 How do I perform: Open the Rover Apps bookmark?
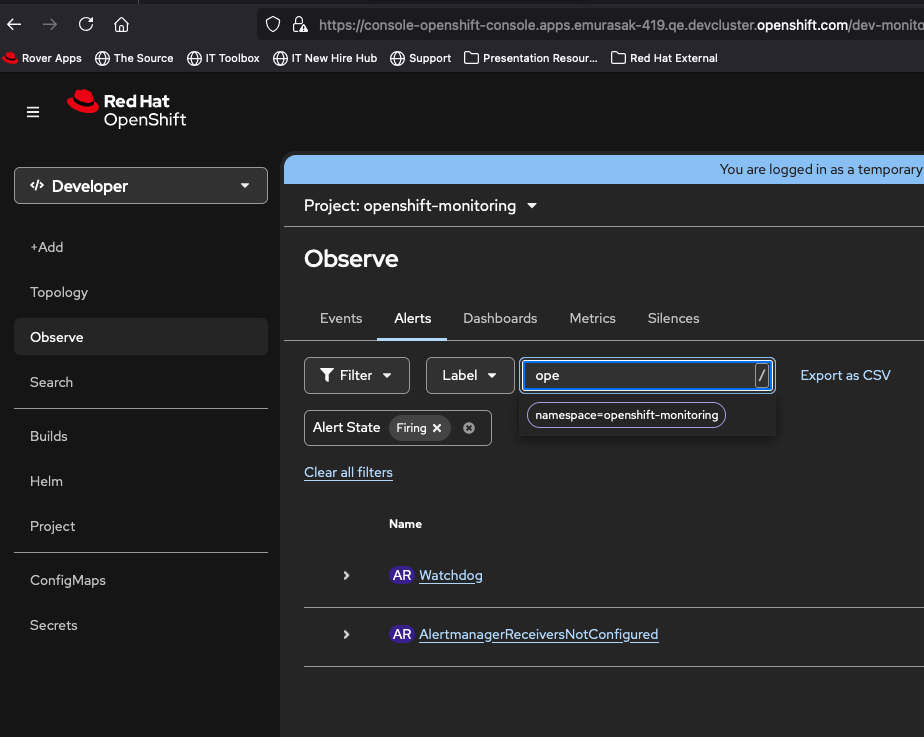pos(43,58)
